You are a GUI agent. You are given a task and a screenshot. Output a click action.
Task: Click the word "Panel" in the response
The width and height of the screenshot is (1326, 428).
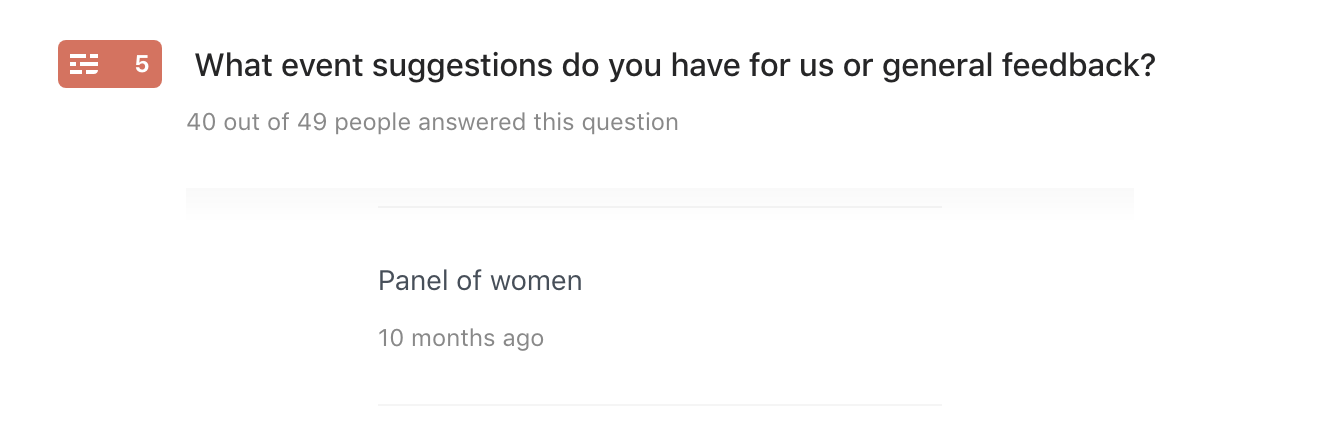[414, 281]
